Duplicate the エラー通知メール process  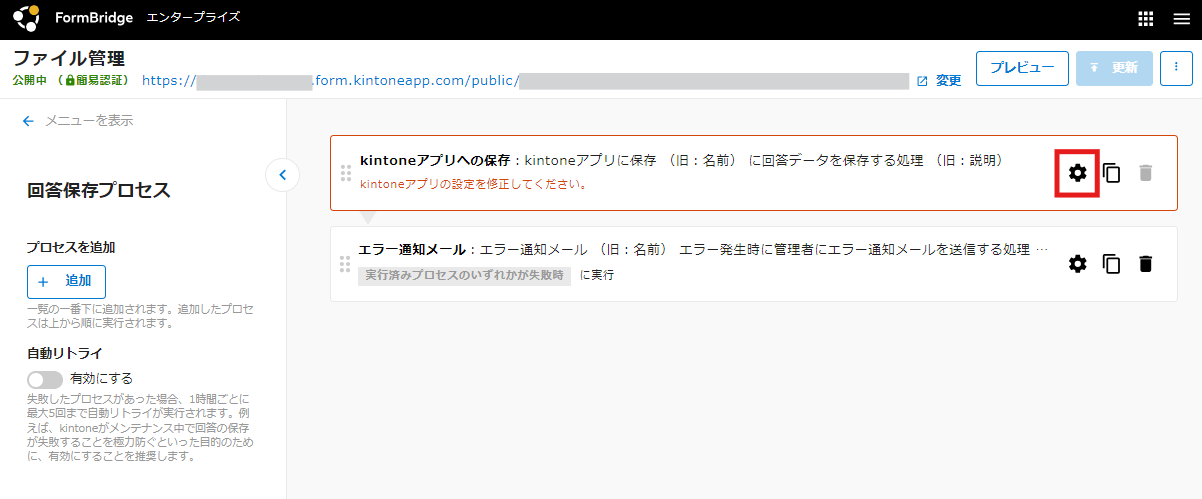tap(1111, 264)
